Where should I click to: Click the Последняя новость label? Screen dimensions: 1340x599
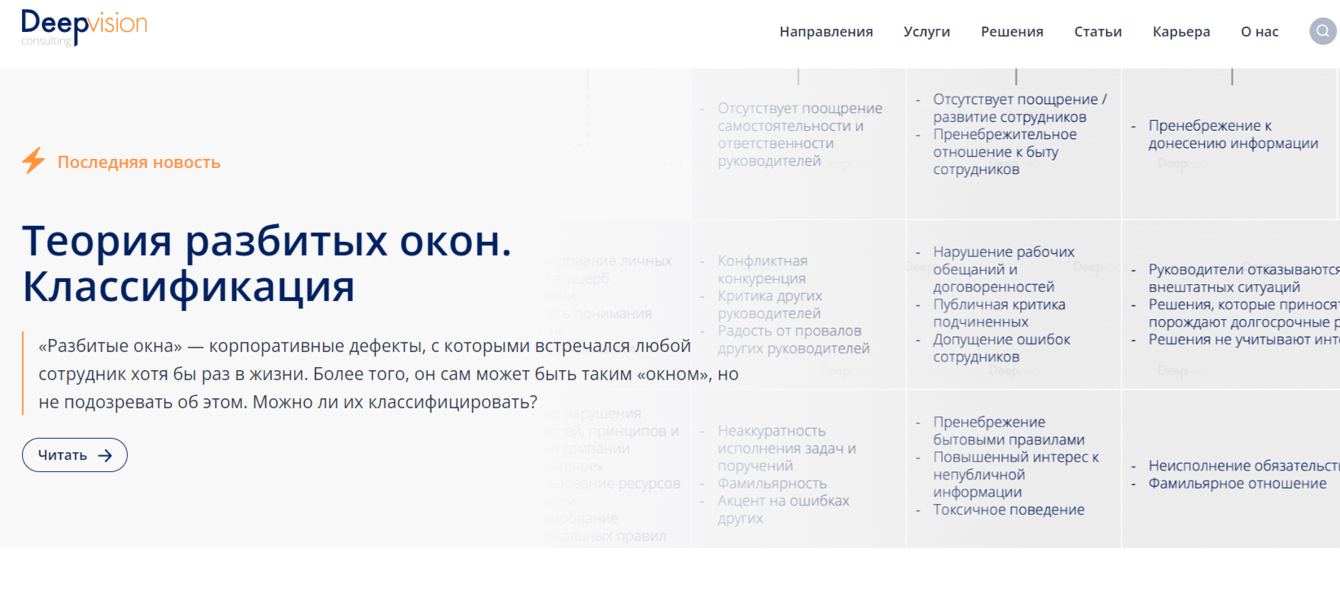[x=139, y=162]
